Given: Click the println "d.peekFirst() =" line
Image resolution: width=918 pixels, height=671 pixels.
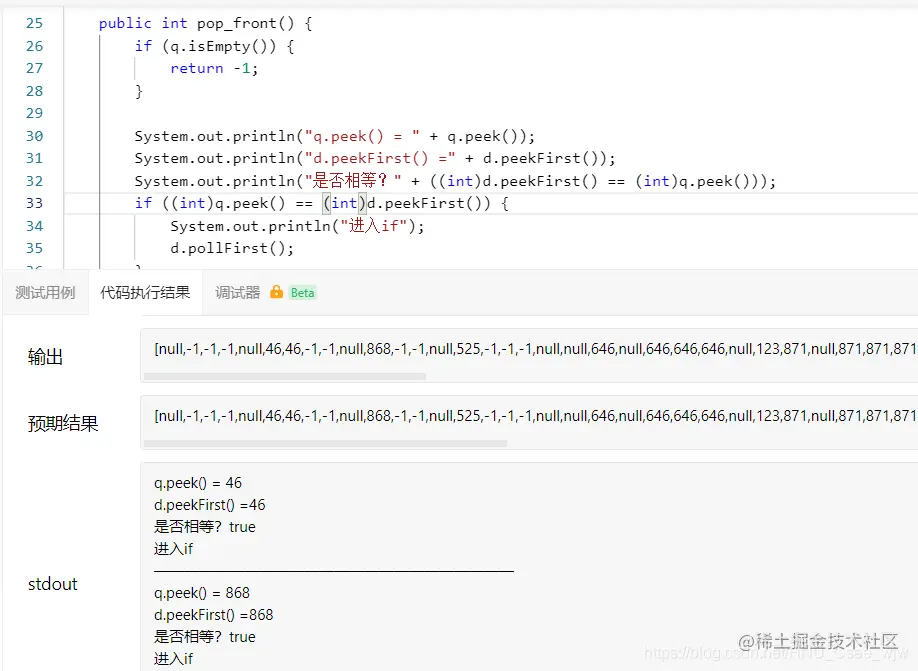Looking at the screenshot, I should pyautogui.click(x=375, y=159).
